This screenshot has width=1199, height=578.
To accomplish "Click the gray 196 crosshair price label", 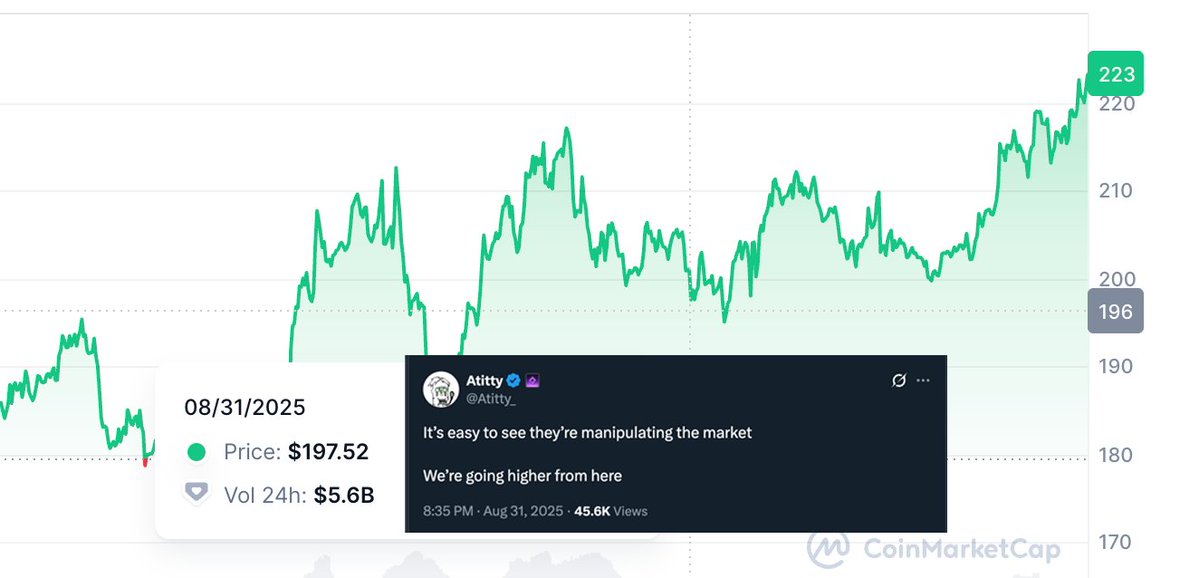I will coord(1116,311).
